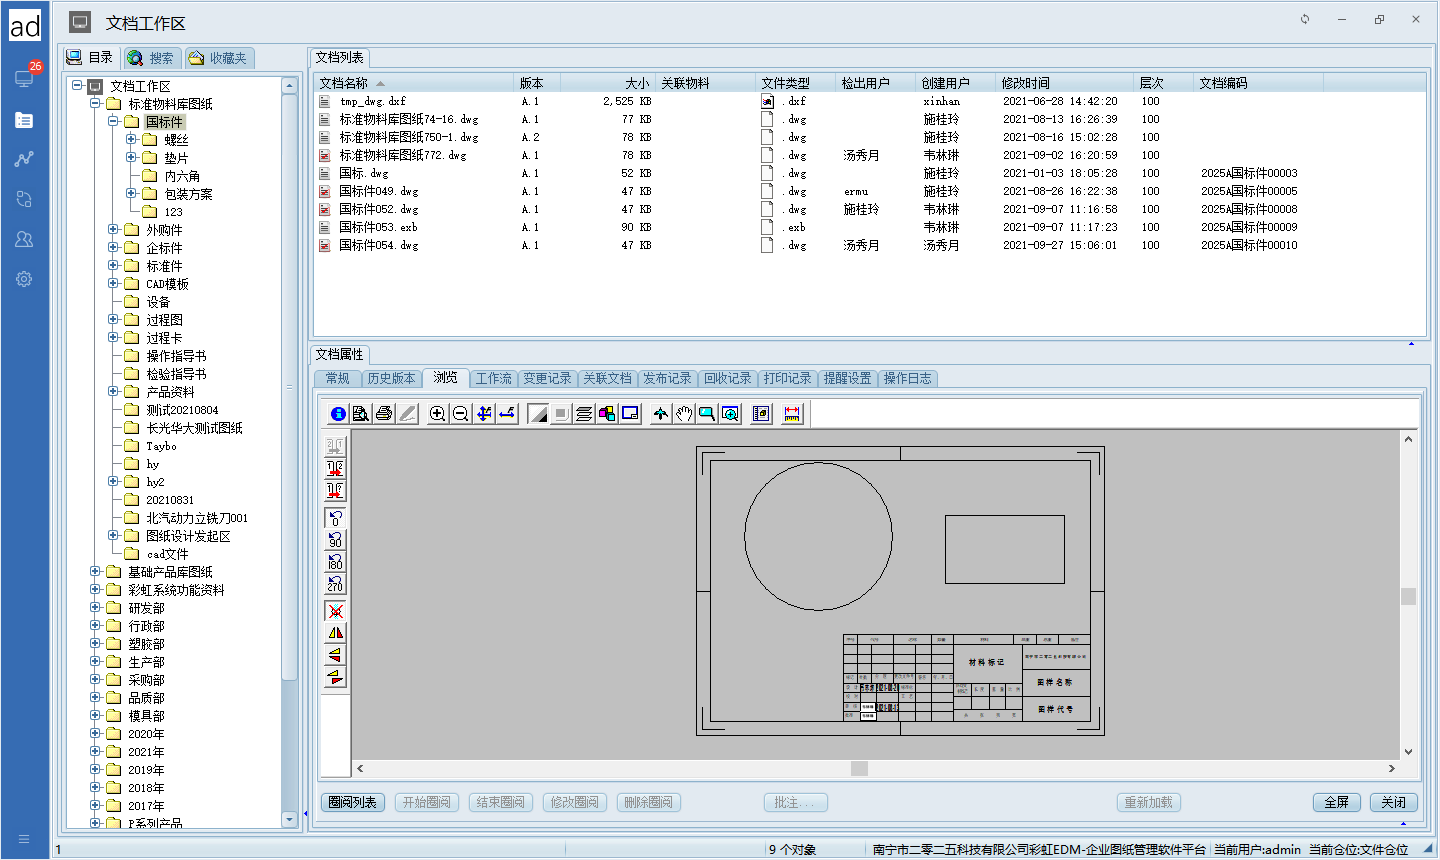The image size is (1440, 860).
Task: Open print preview in viewer toolbar
Action: (361, 414)
